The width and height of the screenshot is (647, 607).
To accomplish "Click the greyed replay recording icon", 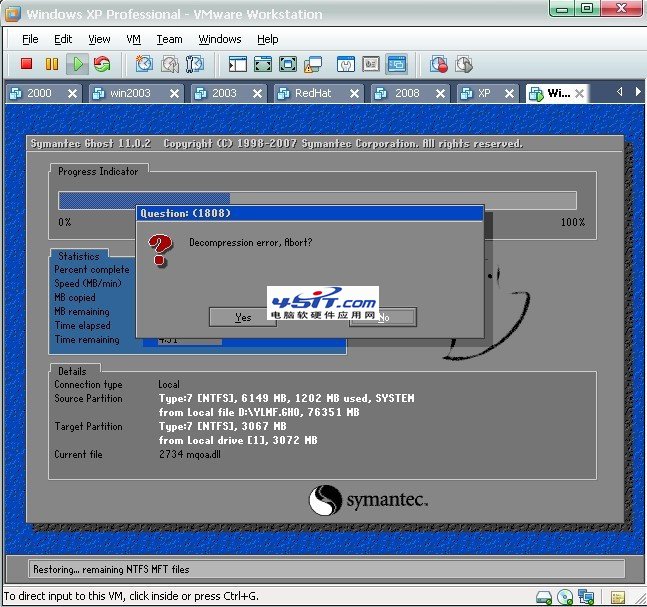I will [x=464, y=64].
